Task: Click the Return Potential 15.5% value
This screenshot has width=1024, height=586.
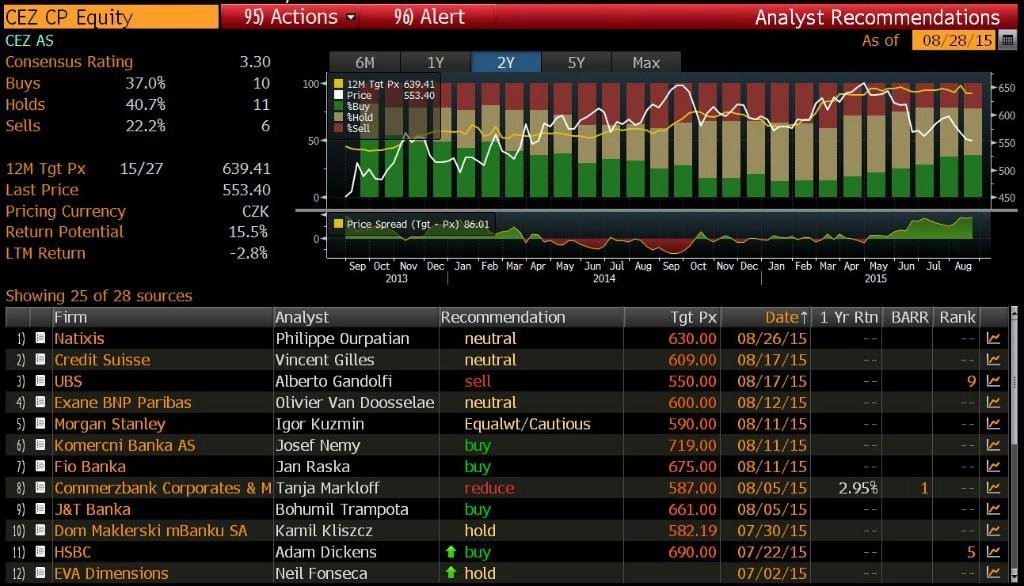Action: coord(248,232)
